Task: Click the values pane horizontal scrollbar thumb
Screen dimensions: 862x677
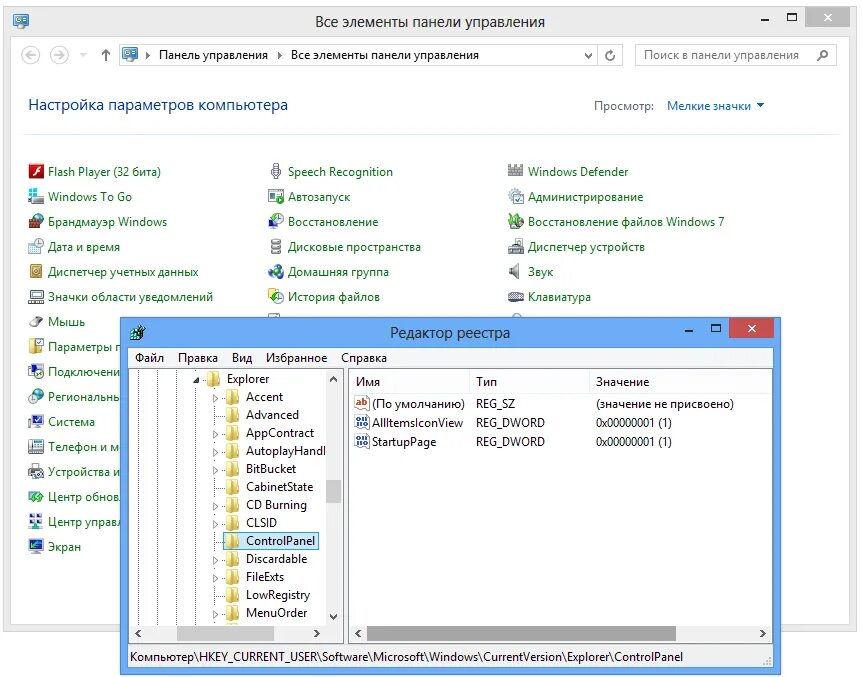Action: [521, 634]
